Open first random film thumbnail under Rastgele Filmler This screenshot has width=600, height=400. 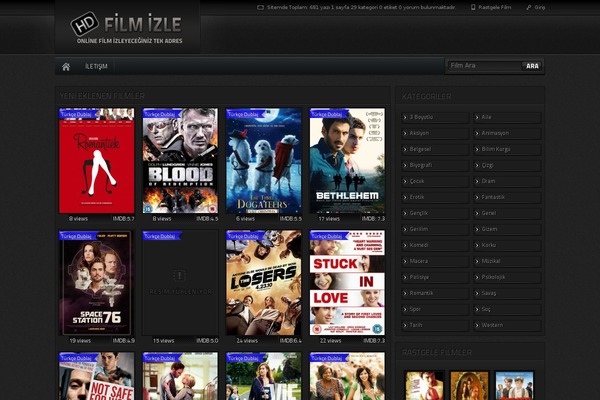click(424, 386)
